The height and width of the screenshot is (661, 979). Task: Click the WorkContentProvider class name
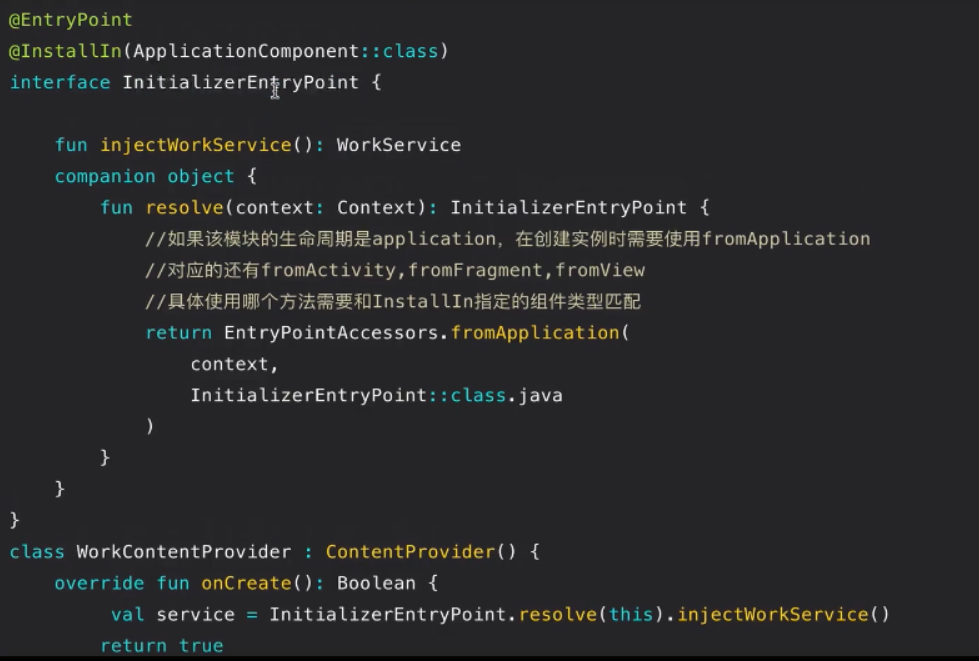(184, 552)
